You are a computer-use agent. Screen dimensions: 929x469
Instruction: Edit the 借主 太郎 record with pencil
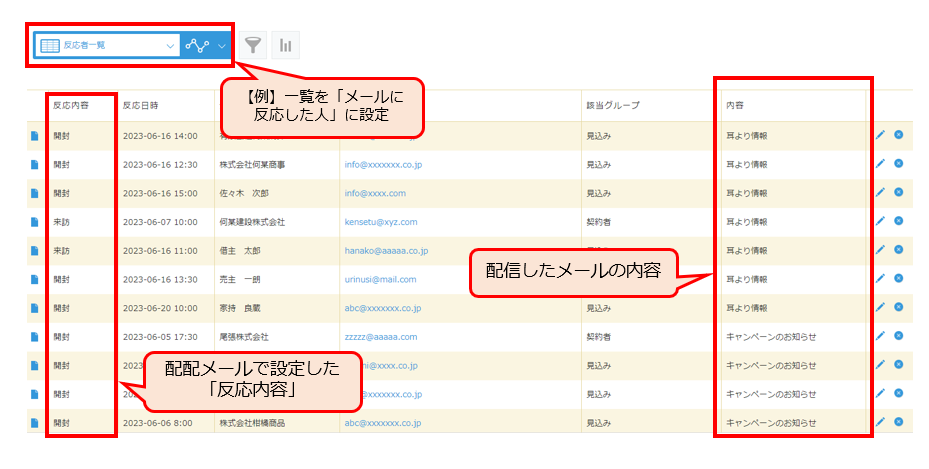(x=880, y=250)
